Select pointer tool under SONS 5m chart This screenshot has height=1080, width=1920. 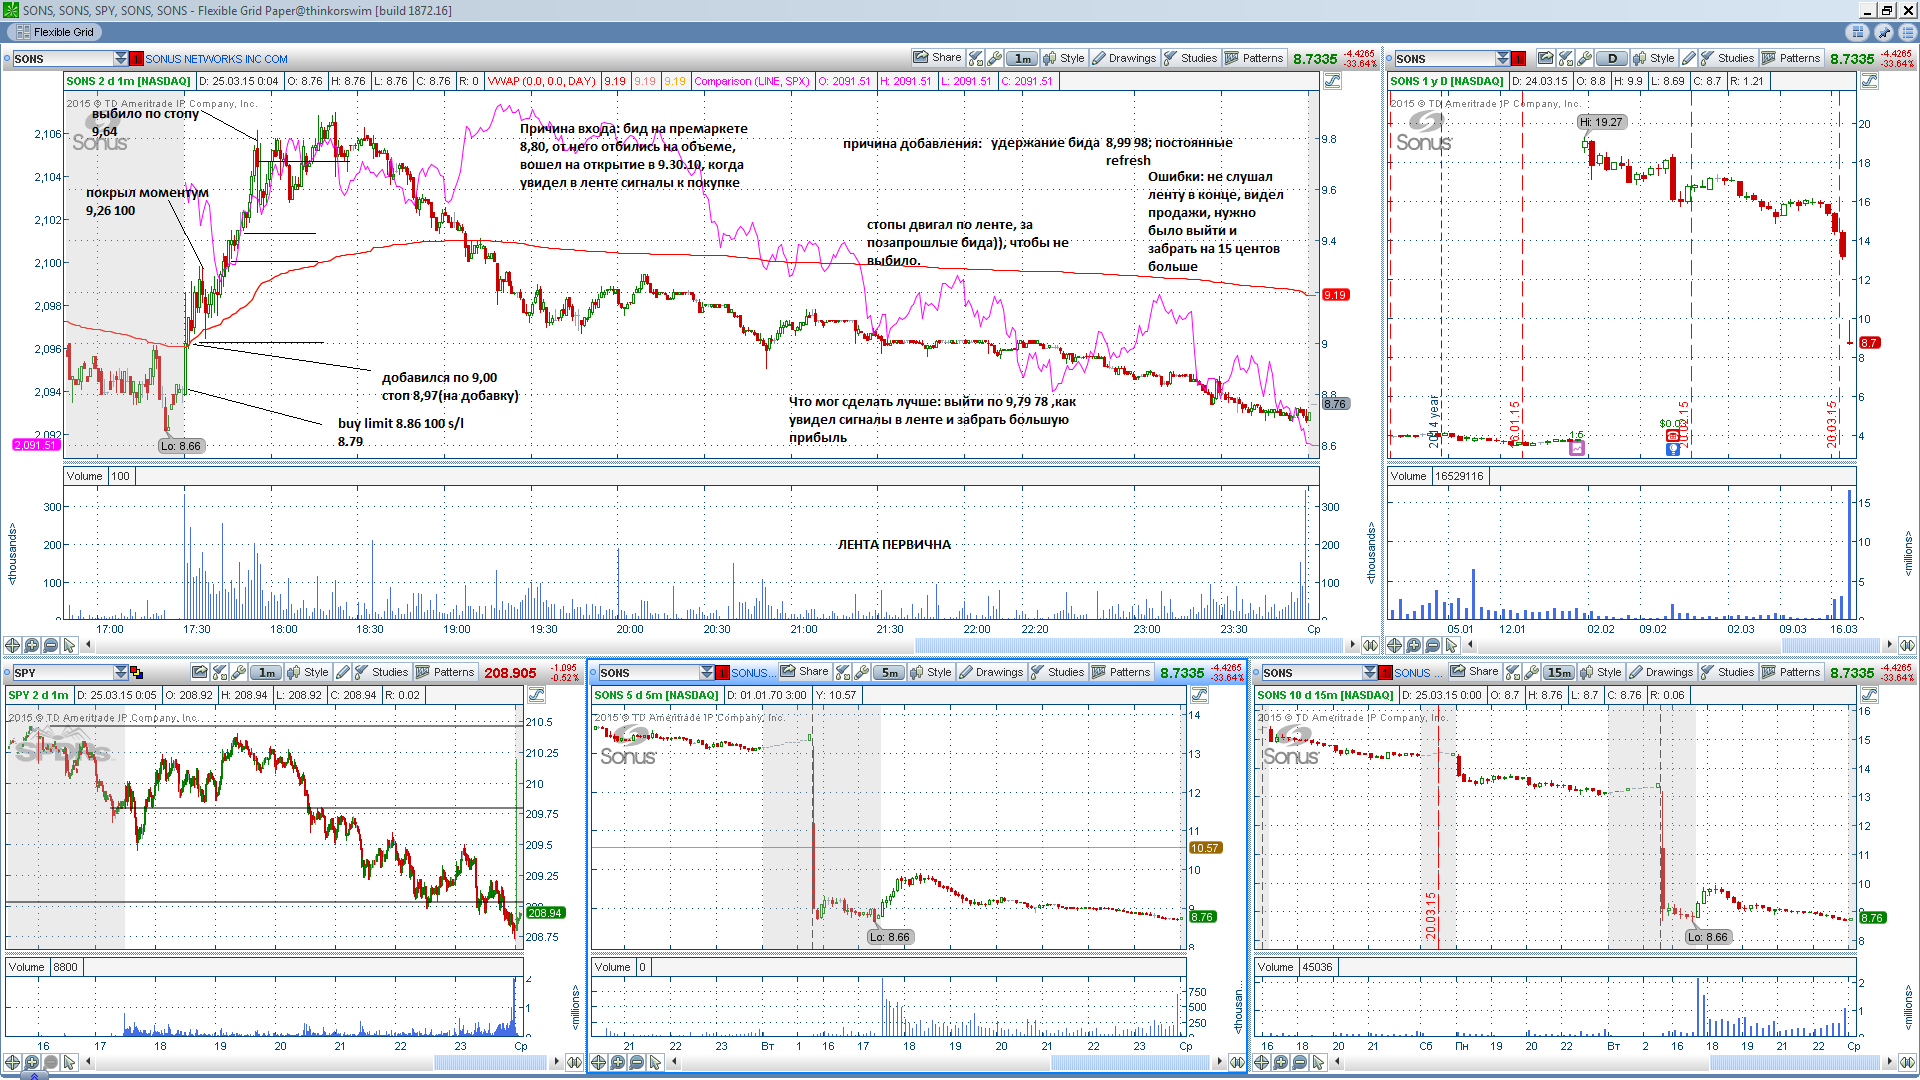pos(656,1062)
